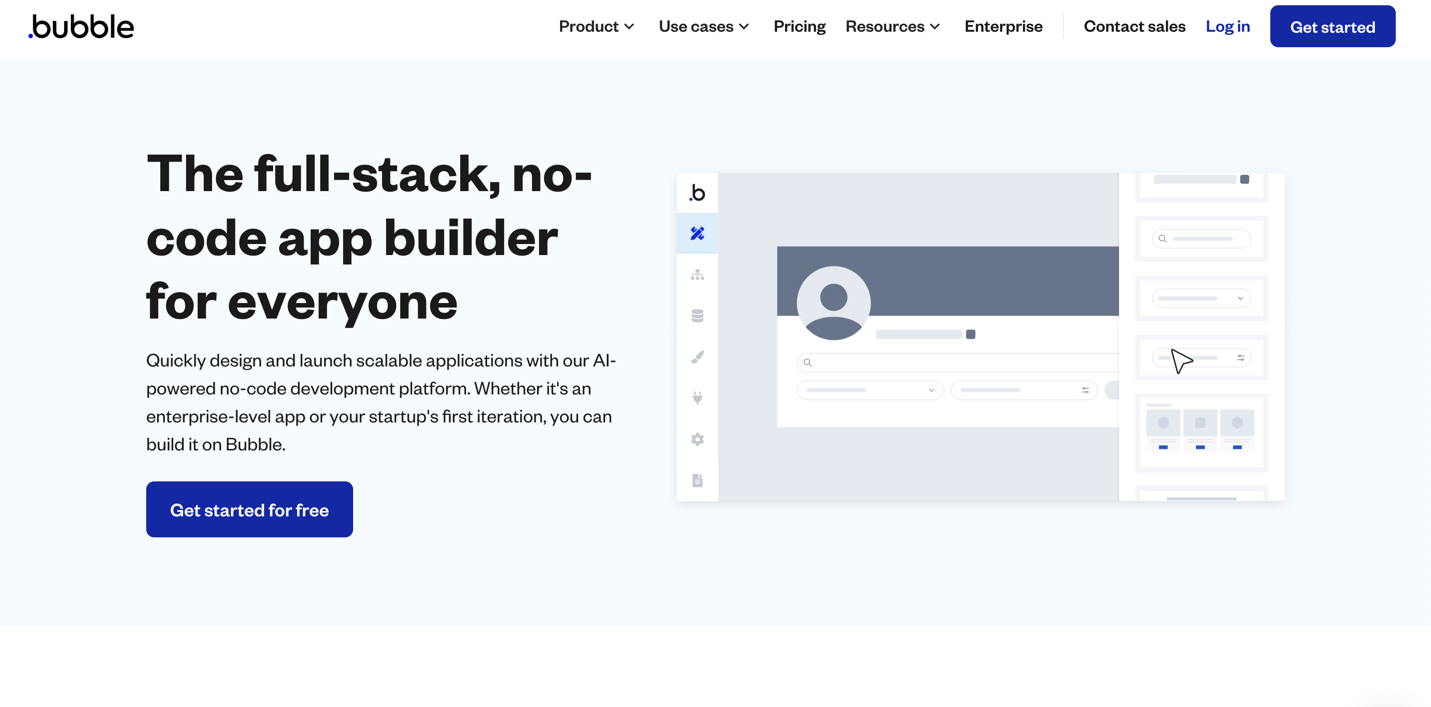Click the Get started button in the header
Viewport: 1431px width, 707px height.
coord(1332,27)
